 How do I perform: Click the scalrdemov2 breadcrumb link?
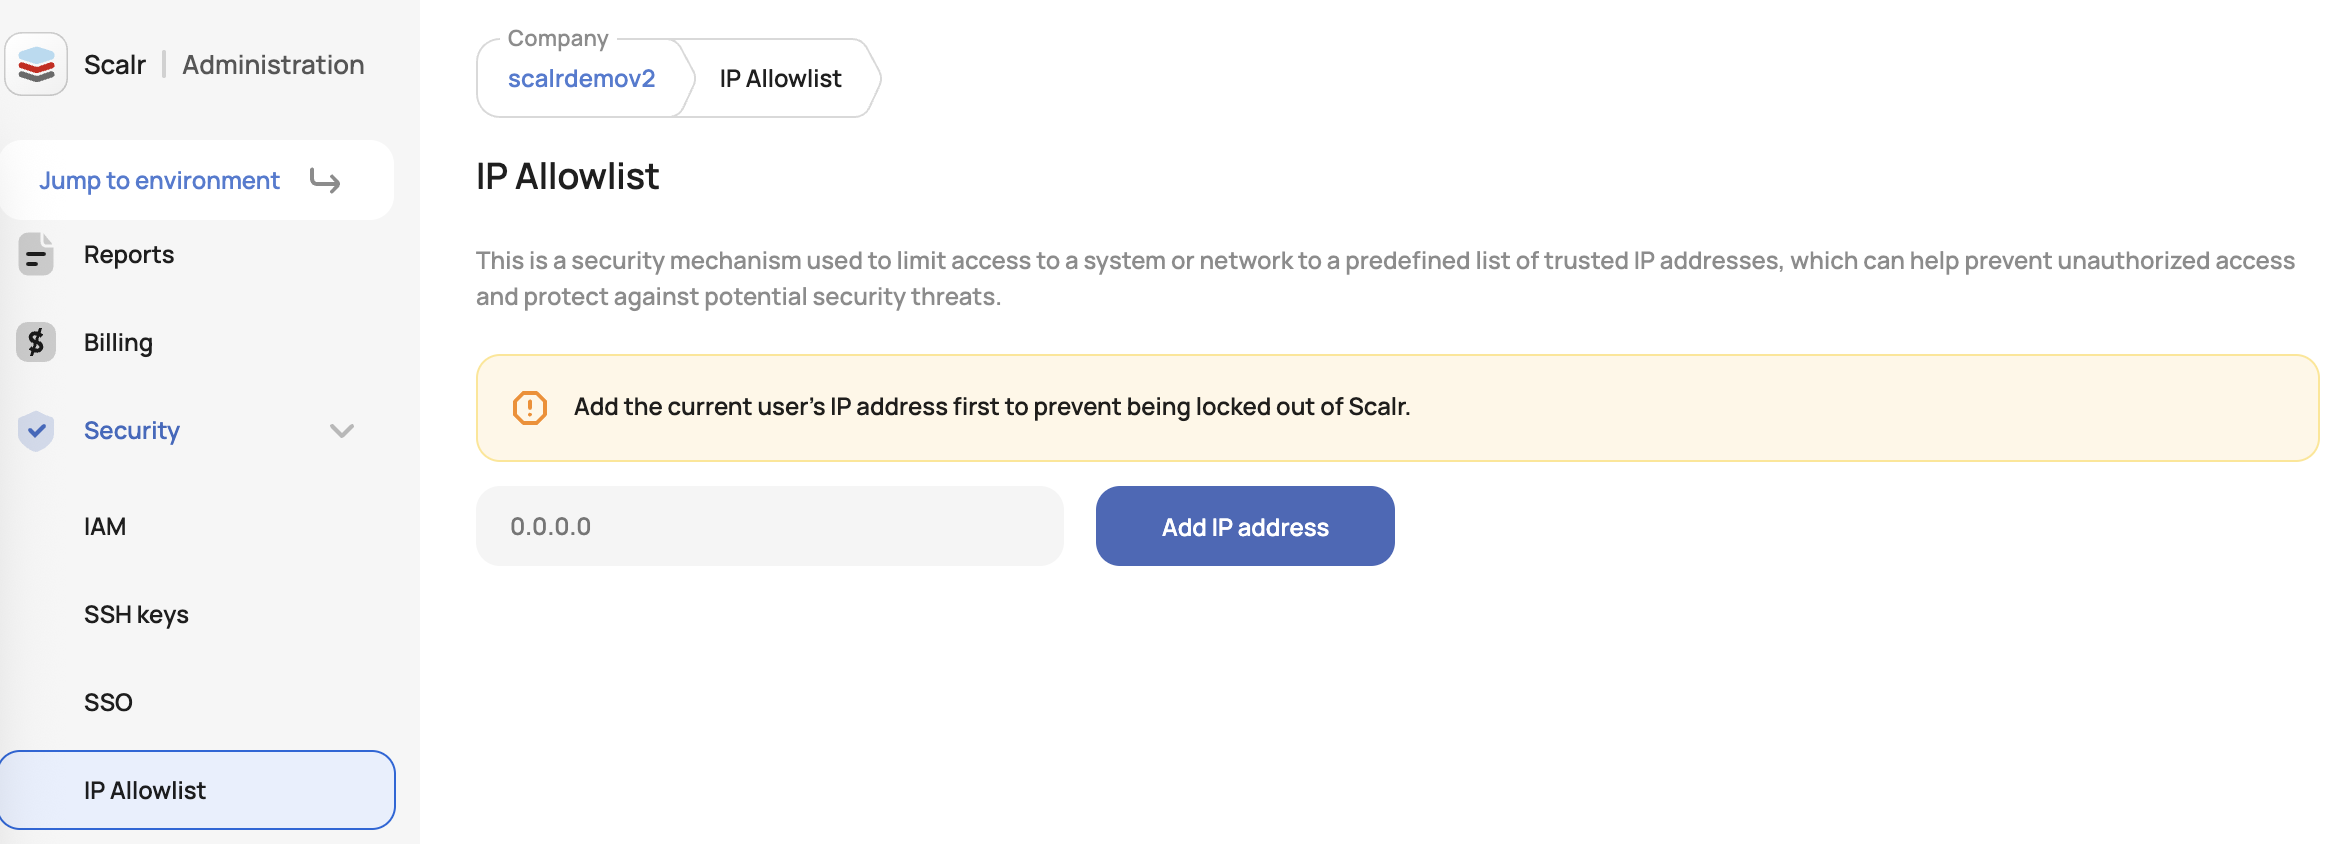point(582,79)
